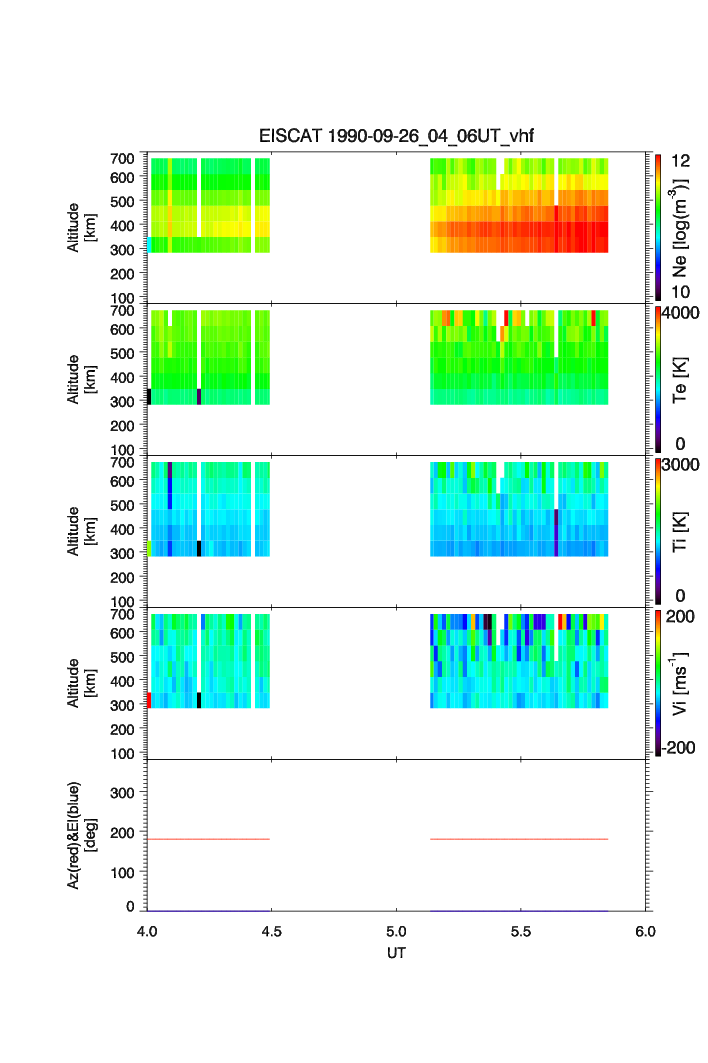The width and height of the screenshot is (708, 1063).
Task: Click the 200 maximum on Vi color bar
Action: point(680,616)
